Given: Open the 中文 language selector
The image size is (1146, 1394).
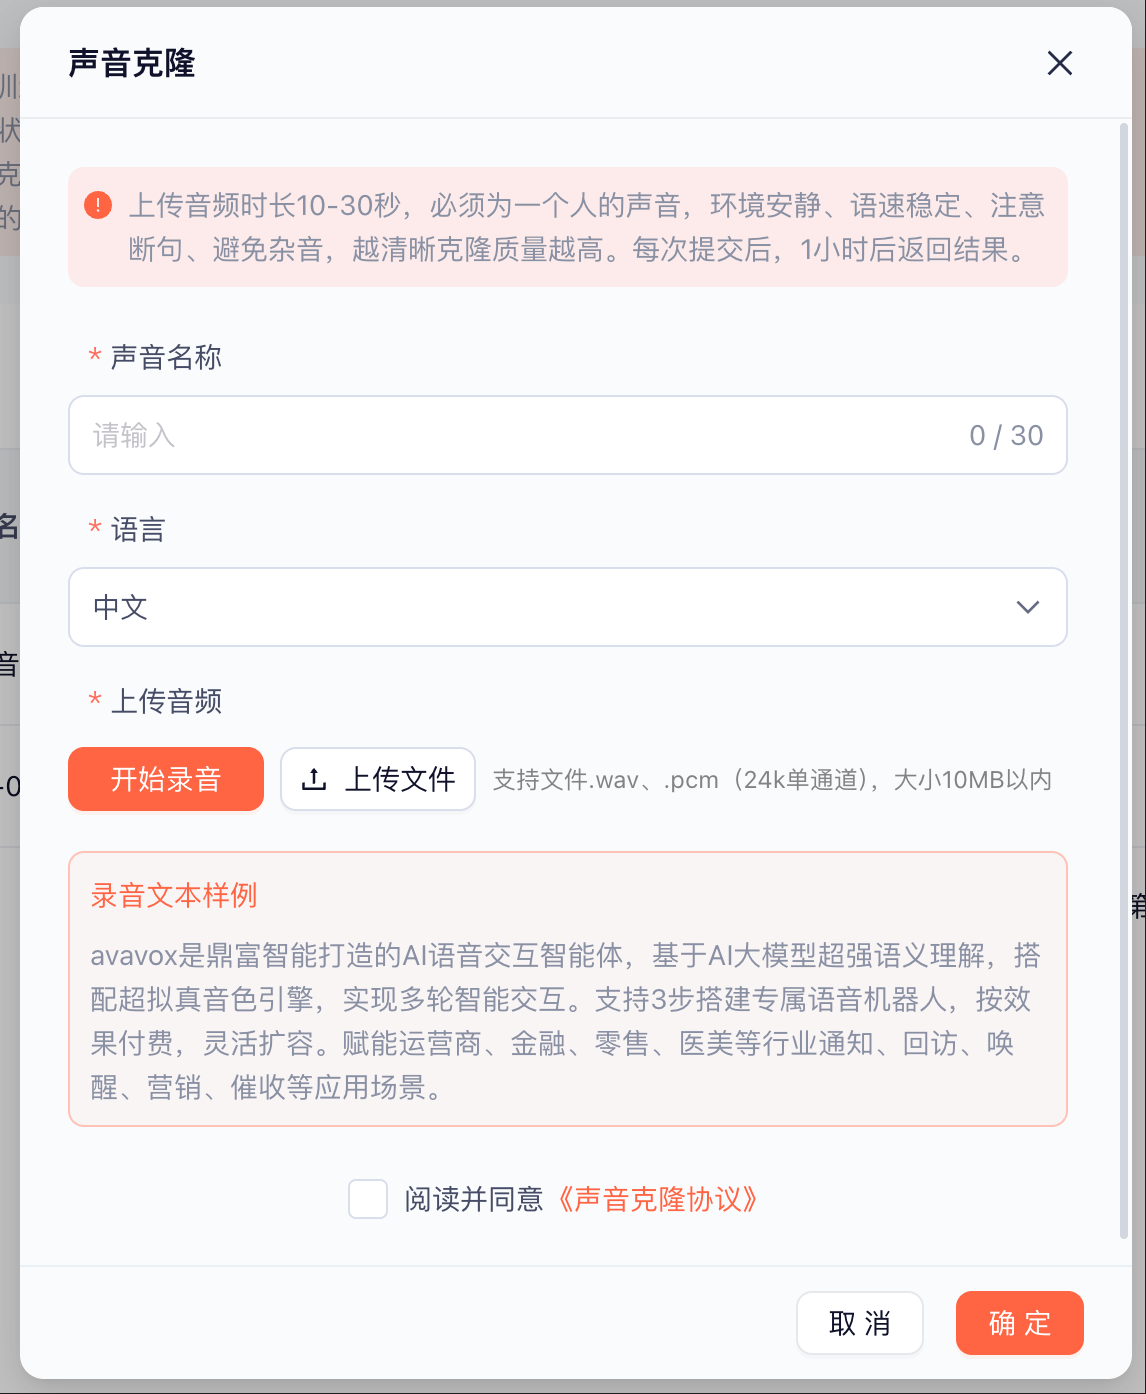Looking at the screenshot, I should coord(568,607).
